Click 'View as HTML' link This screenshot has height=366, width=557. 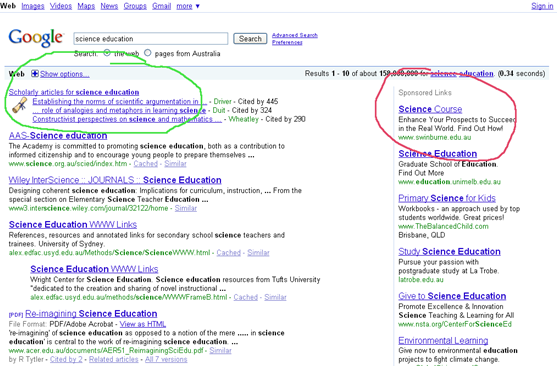[143, 324]
